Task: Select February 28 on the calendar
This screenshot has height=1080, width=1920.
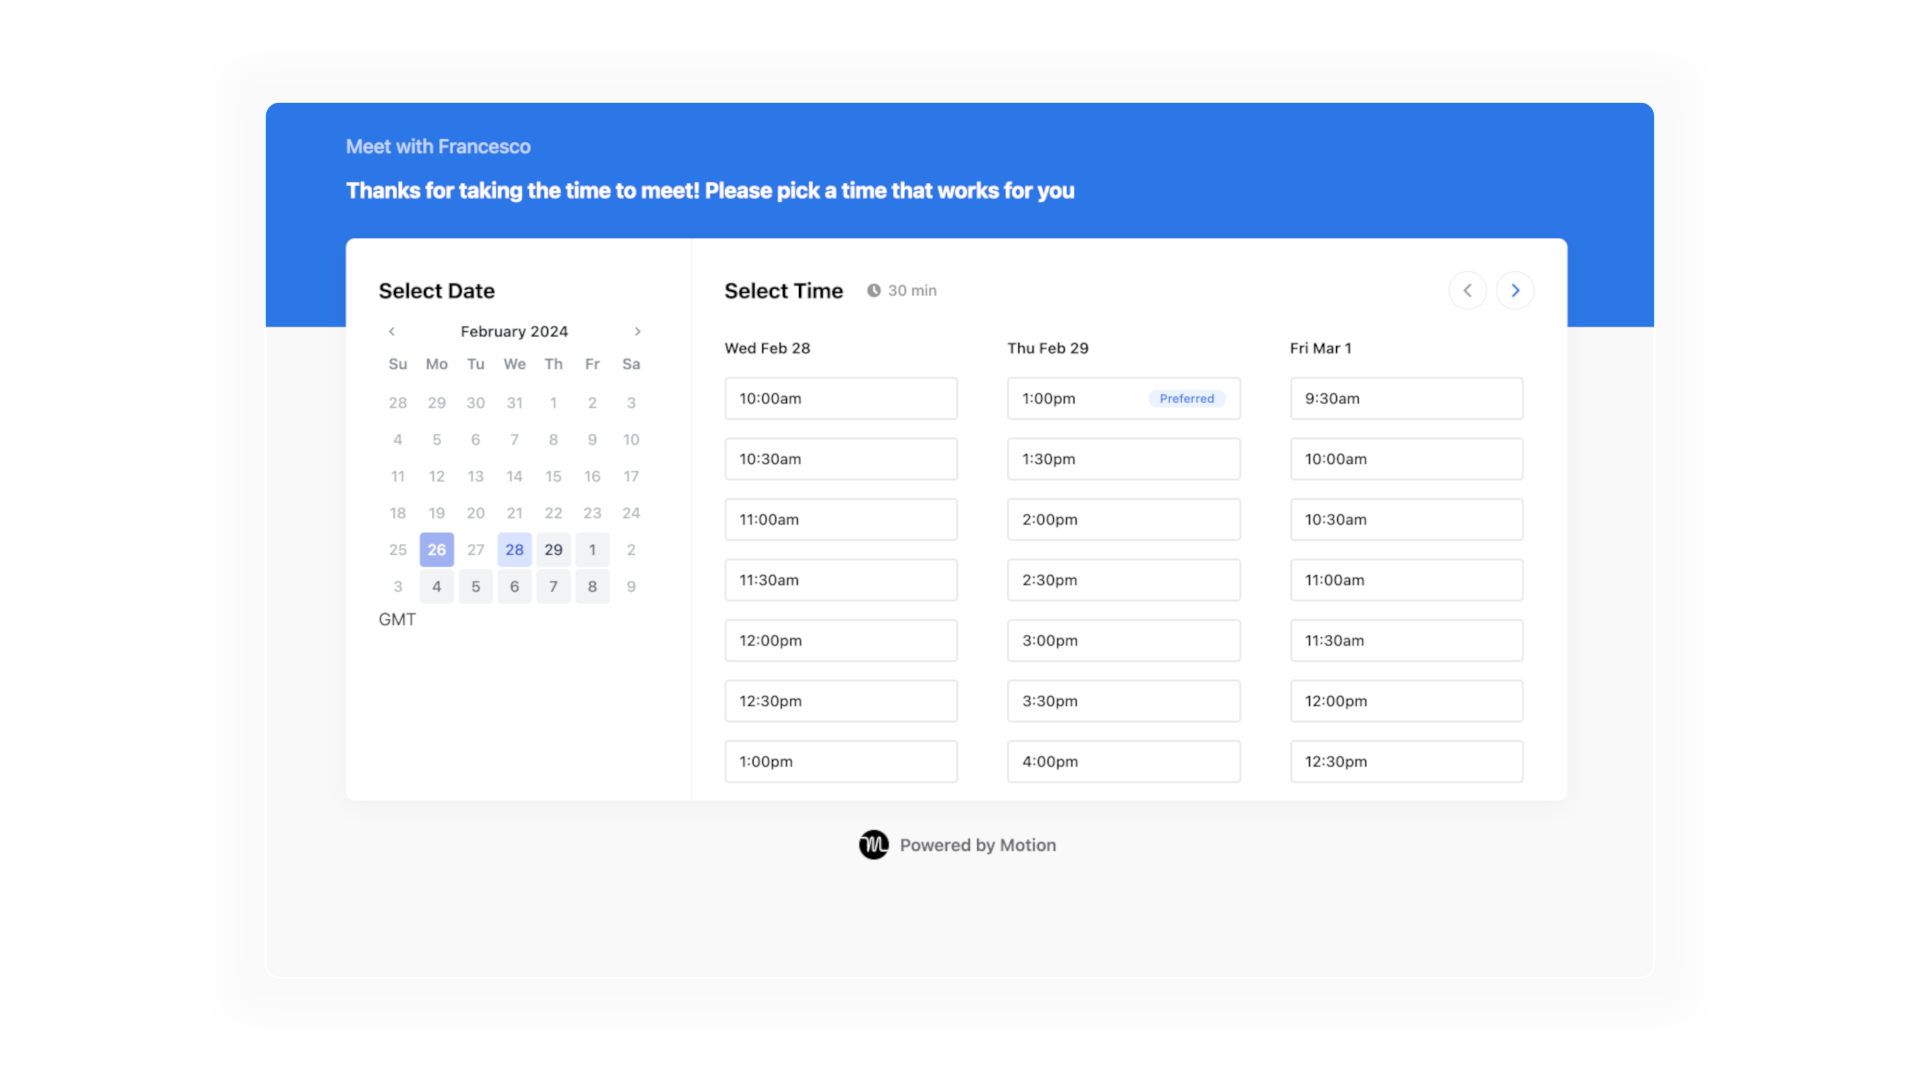Action: pos(514,549)
